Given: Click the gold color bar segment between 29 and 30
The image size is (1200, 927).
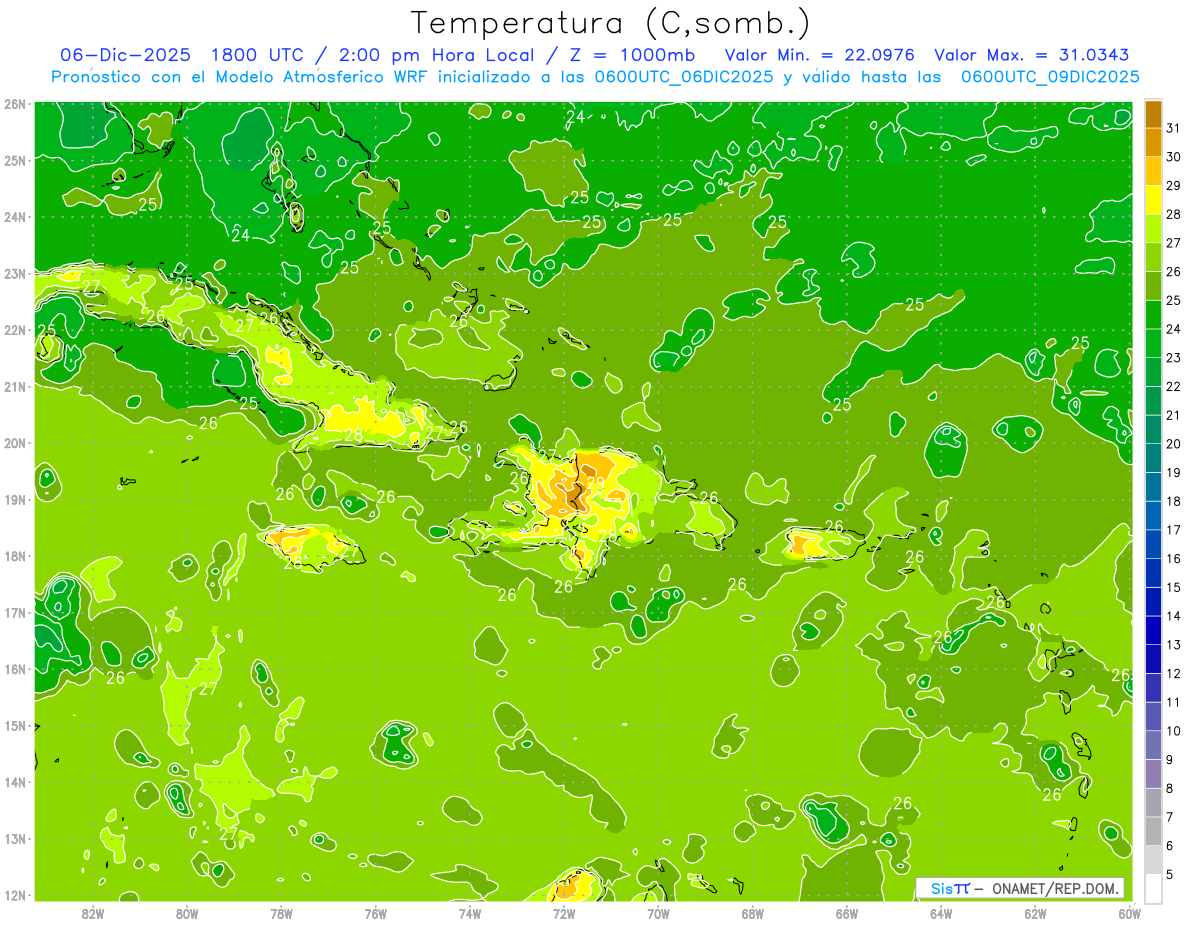Looking at the screenshot, I should click(1153, 172).
